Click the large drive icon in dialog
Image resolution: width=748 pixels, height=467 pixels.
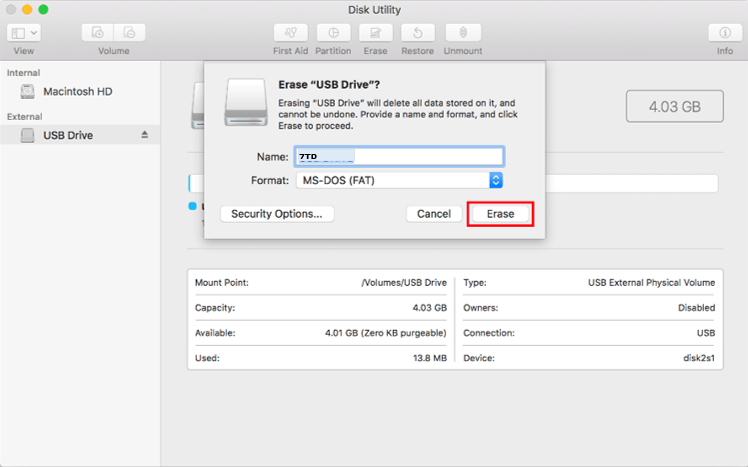246,103
